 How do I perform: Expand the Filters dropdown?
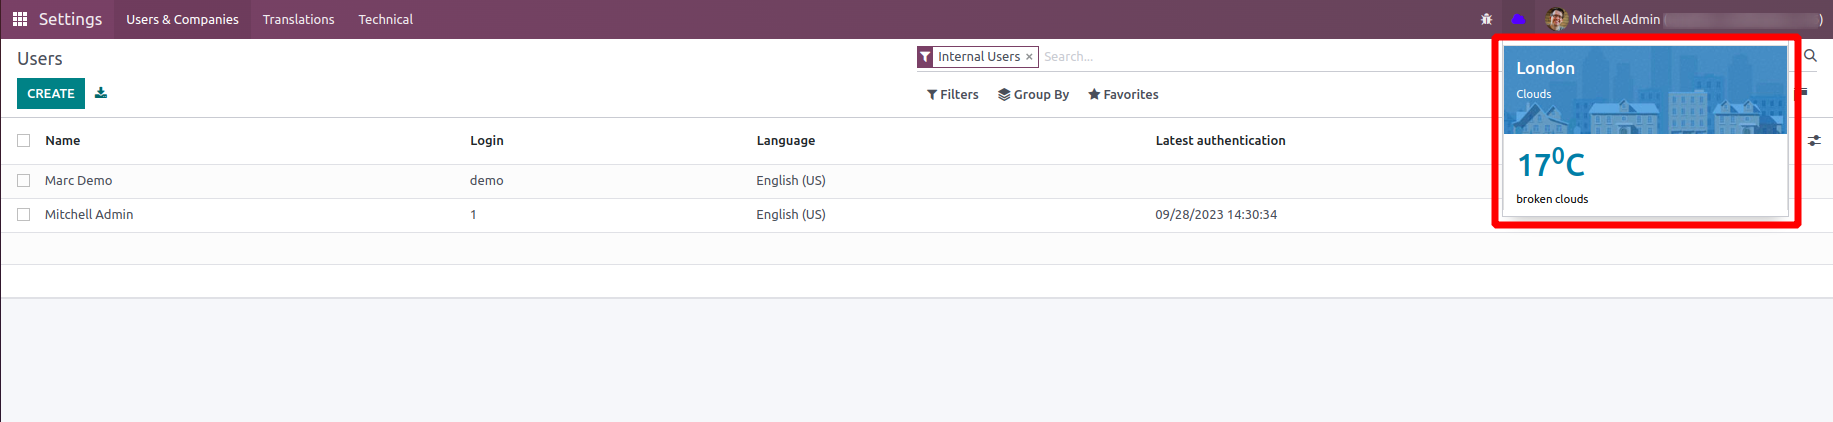(952, 95)
